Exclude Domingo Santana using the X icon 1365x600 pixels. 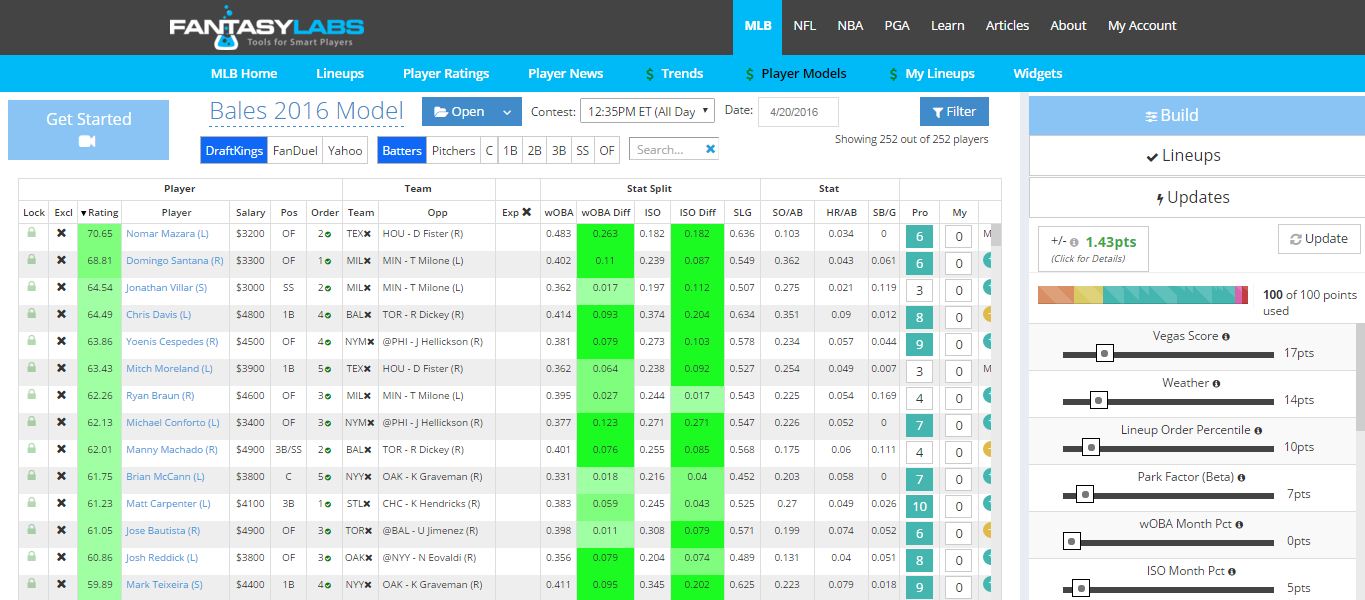click(x=62, y=262)
